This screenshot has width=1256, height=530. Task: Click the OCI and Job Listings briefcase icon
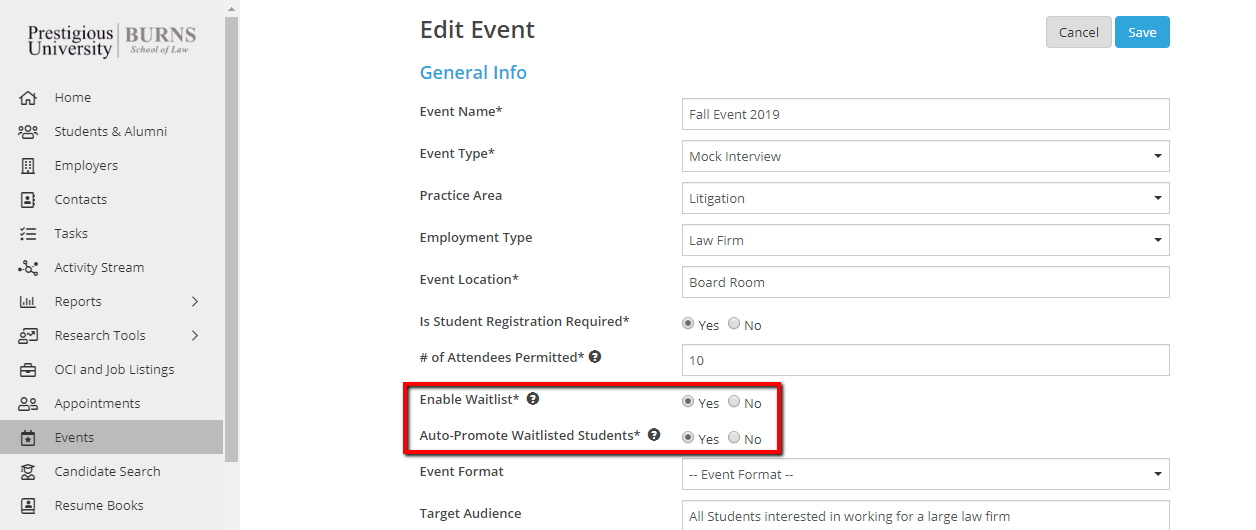[28, 370]
